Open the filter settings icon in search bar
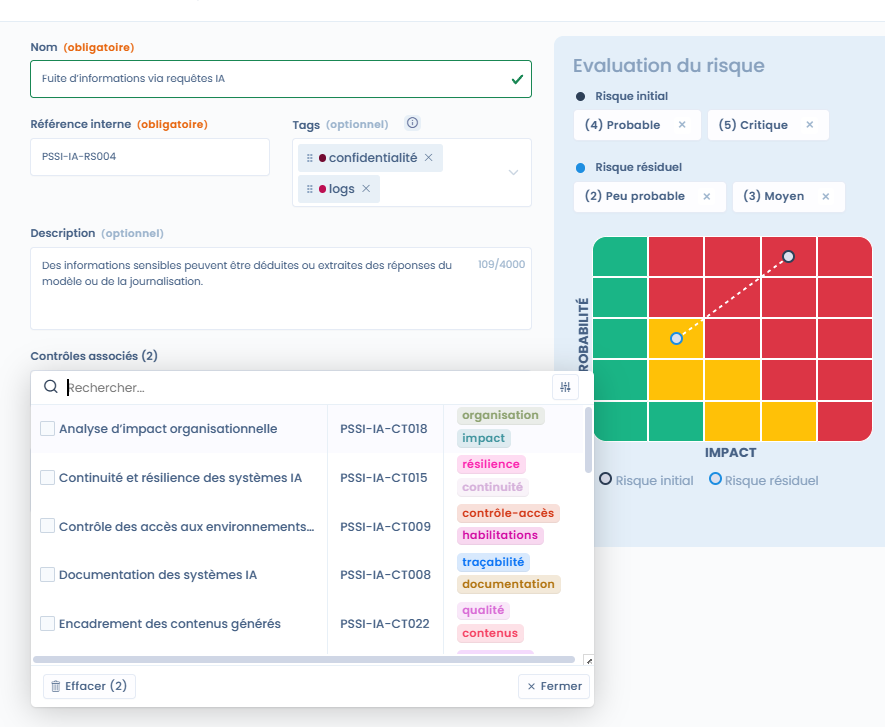885x727 pixels. click(565, 387)
